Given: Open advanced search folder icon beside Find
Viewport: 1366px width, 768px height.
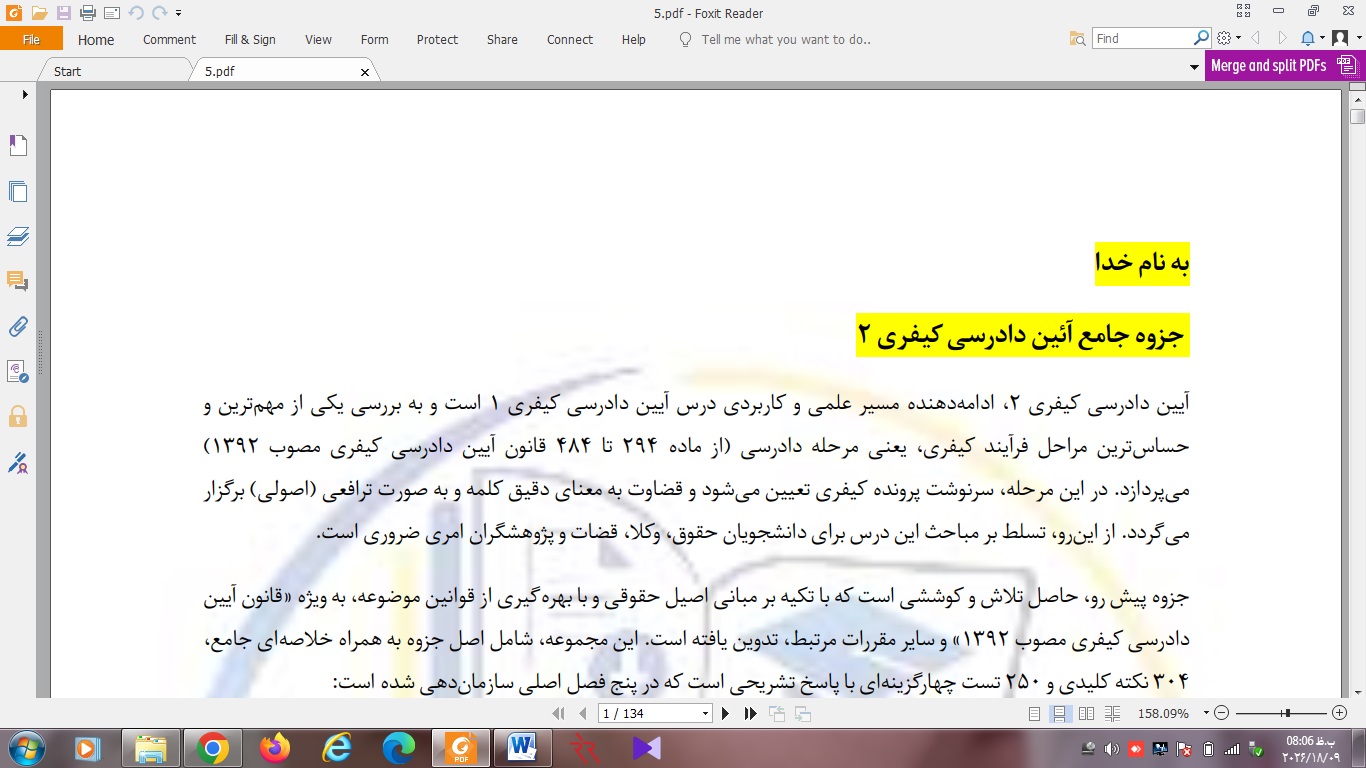Looking at the screenshot, I should [1077, 39].
